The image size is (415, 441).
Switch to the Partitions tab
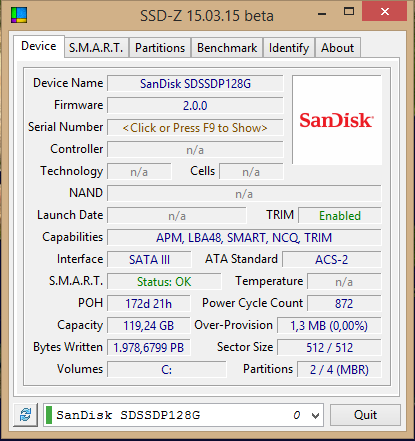(x=160, y=48)
